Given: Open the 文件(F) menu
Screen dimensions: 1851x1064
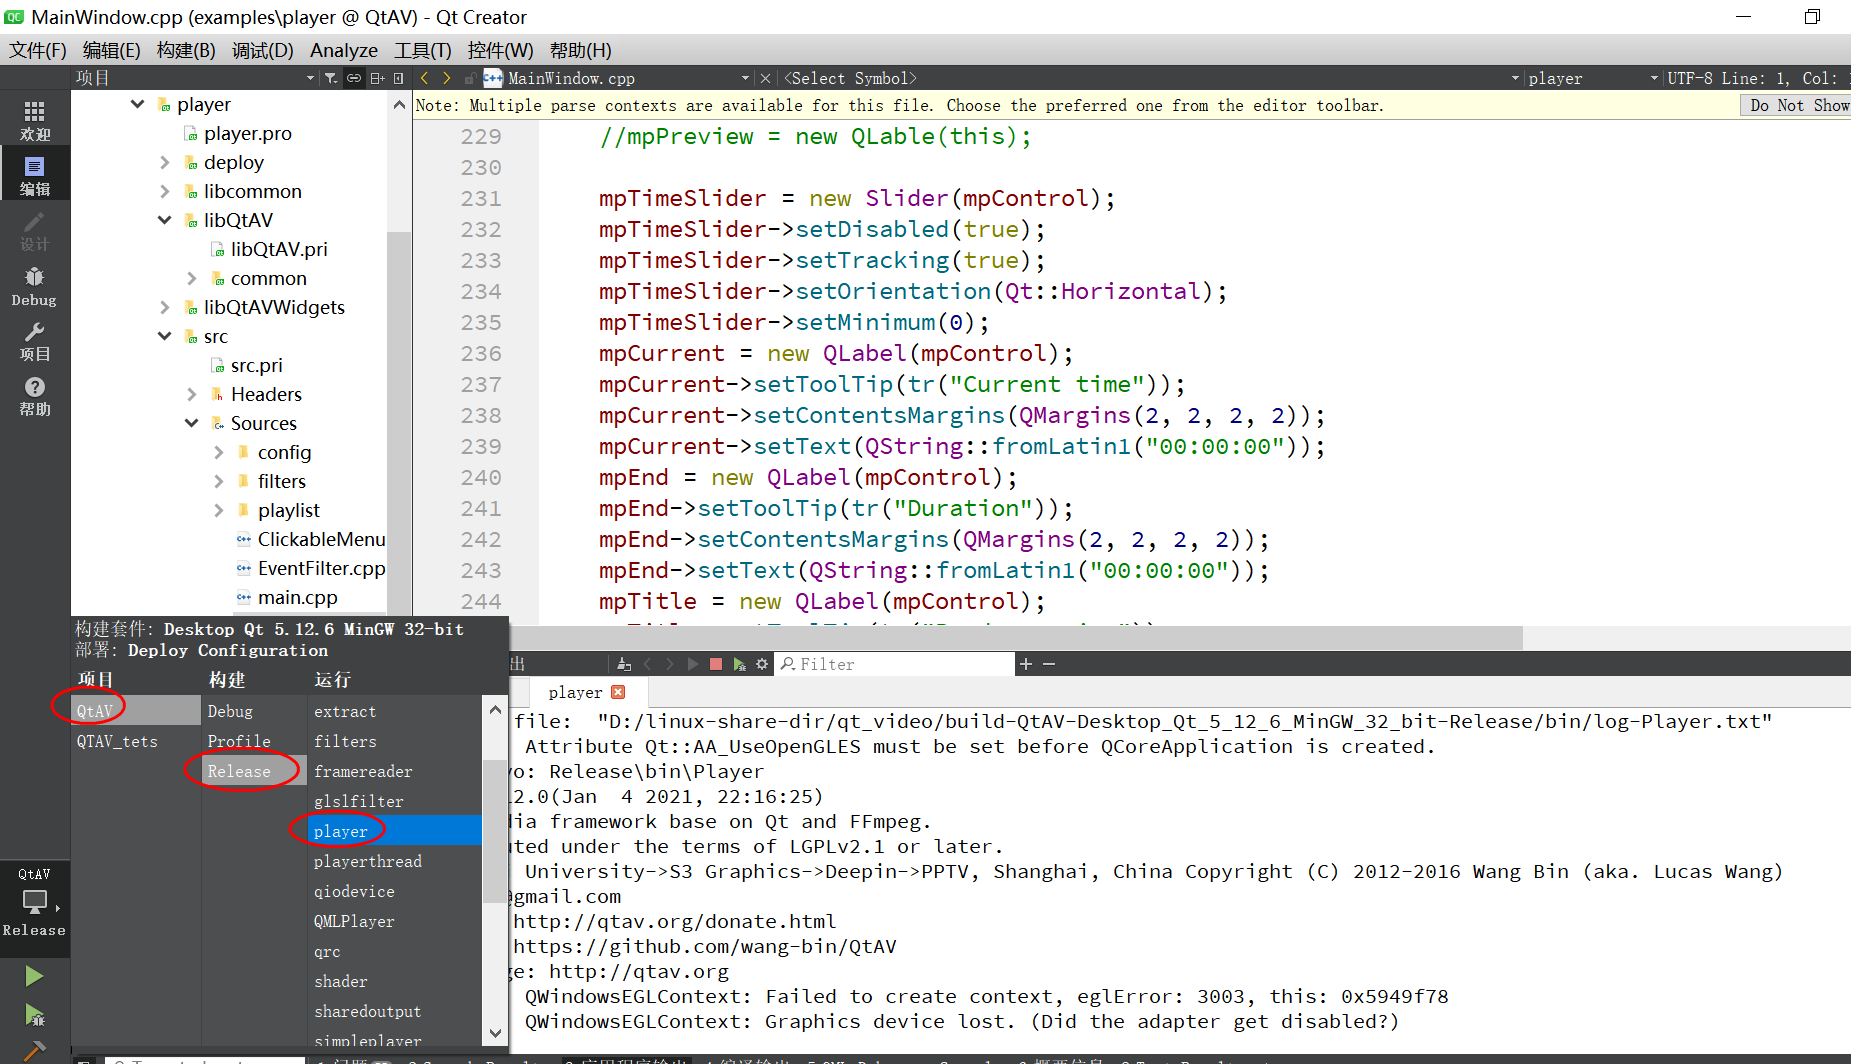Looking at the screenshot, I should pyautogui.click(x=37, y=50).
